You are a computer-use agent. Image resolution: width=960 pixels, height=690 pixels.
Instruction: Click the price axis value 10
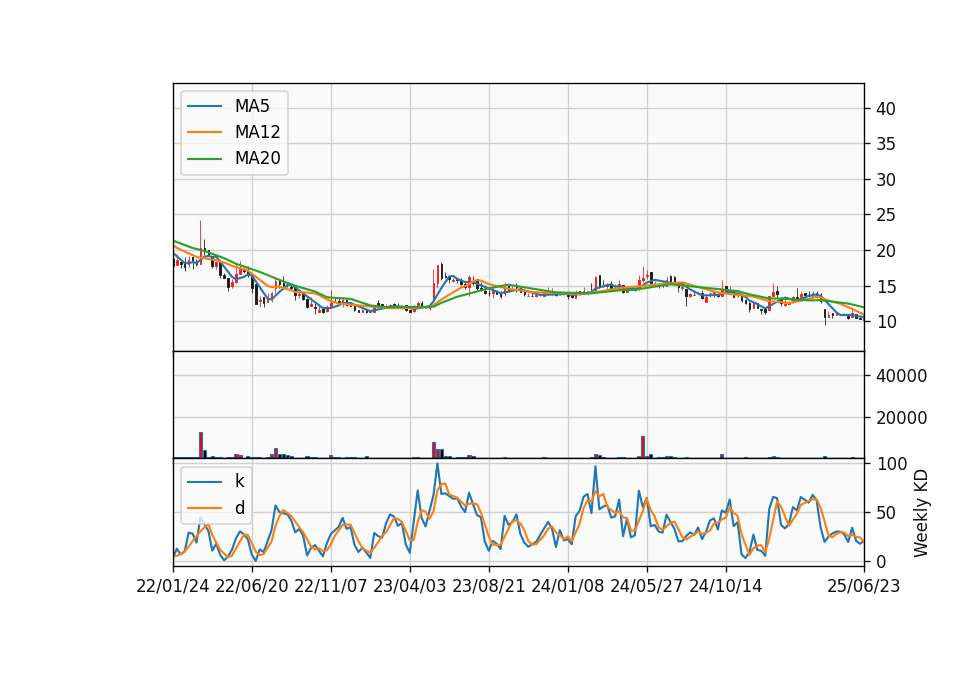click(x=886, y=322)
